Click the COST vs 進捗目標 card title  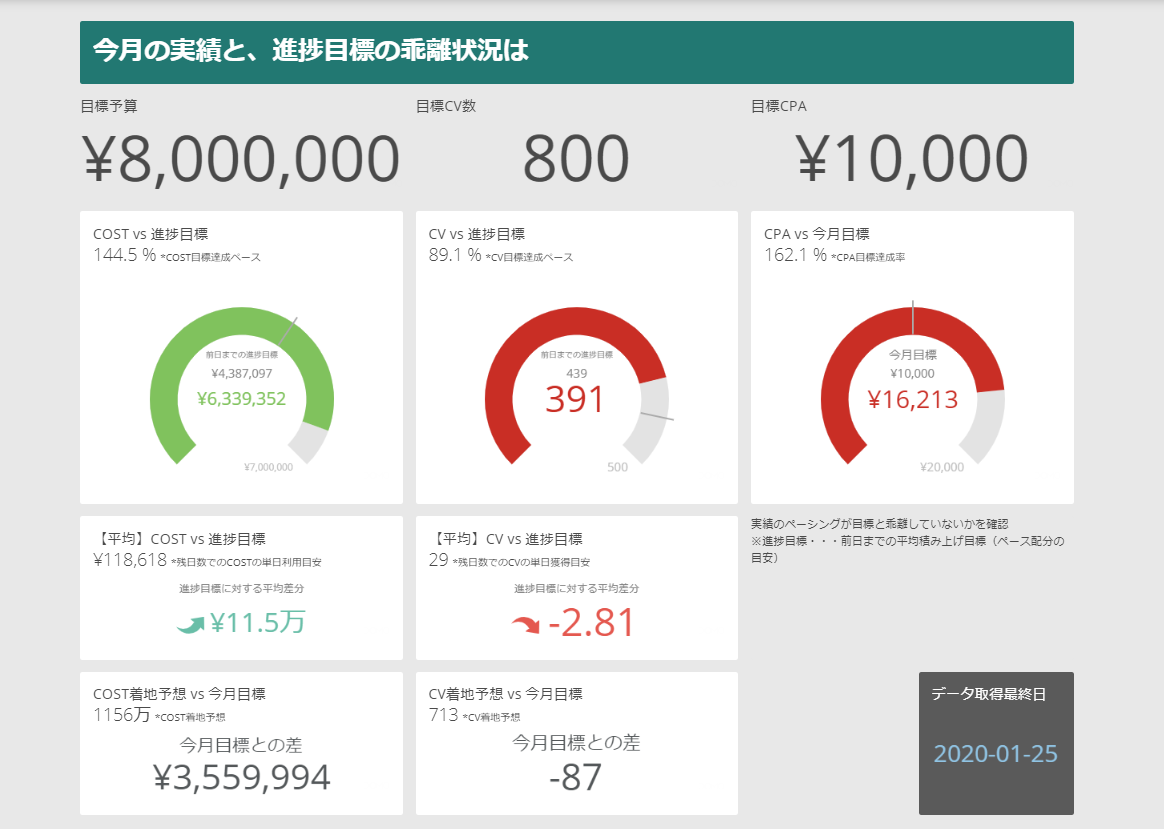tap(150, 234)
